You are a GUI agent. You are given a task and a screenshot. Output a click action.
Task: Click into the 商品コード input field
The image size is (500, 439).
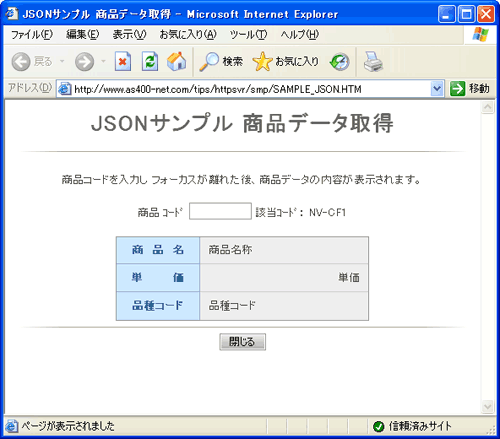[220, 211]
